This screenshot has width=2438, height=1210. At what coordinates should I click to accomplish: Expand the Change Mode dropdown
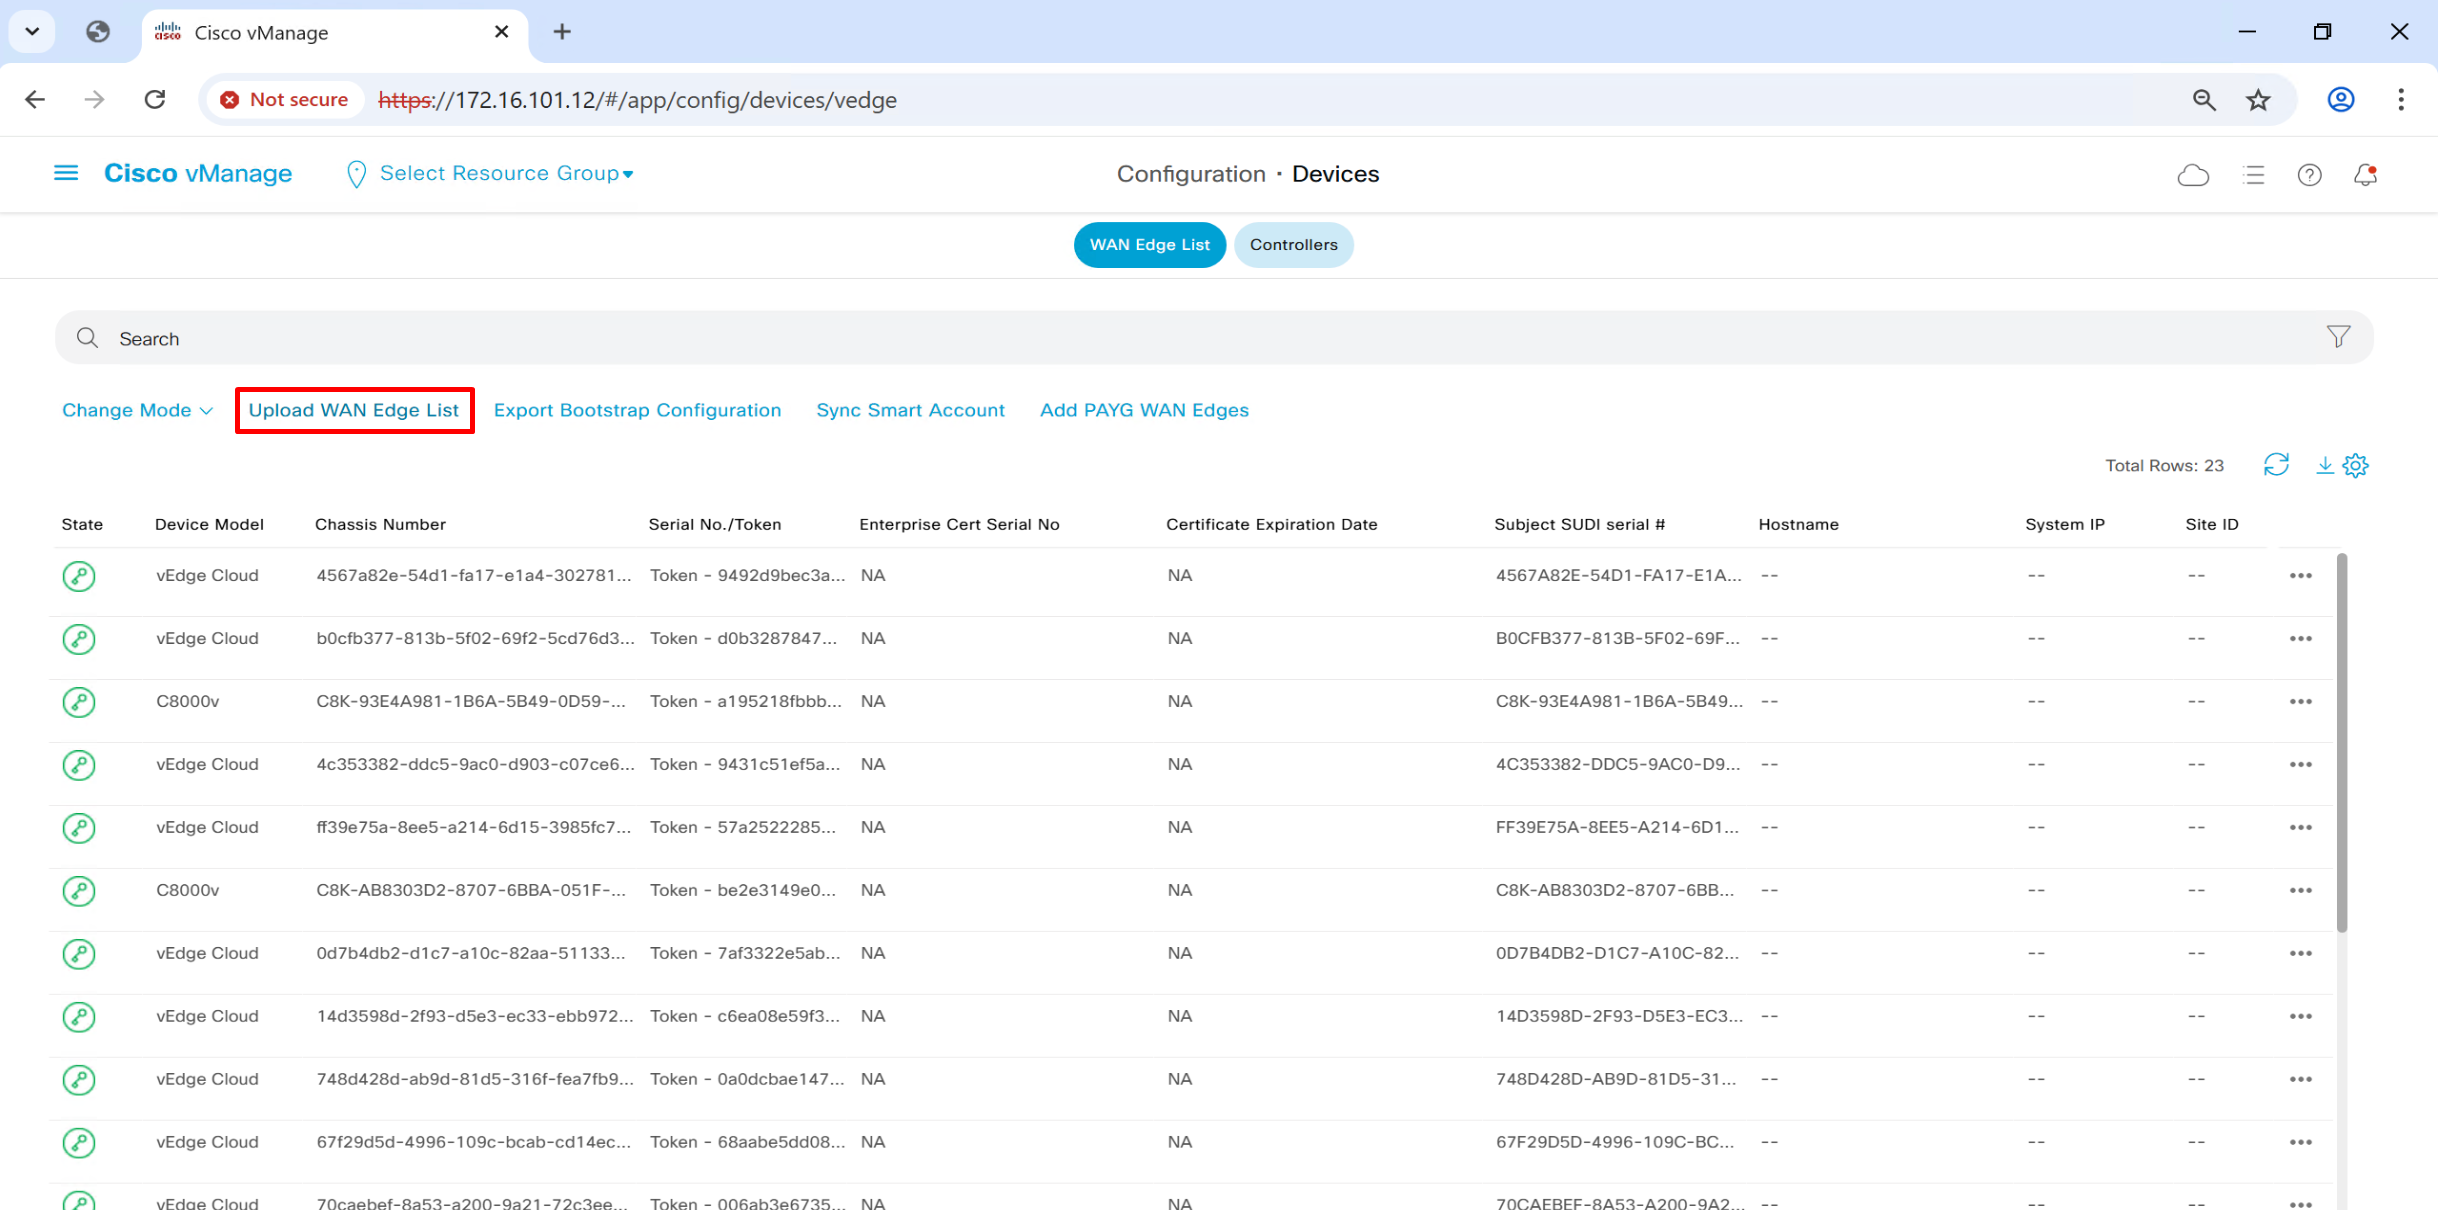(137, 410)
